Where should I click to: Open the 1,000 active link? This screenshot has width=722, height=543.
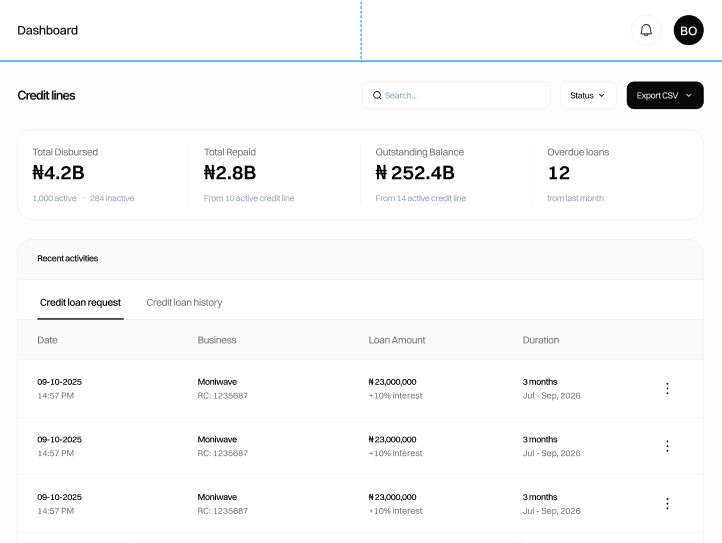click(x=54, y=198)
